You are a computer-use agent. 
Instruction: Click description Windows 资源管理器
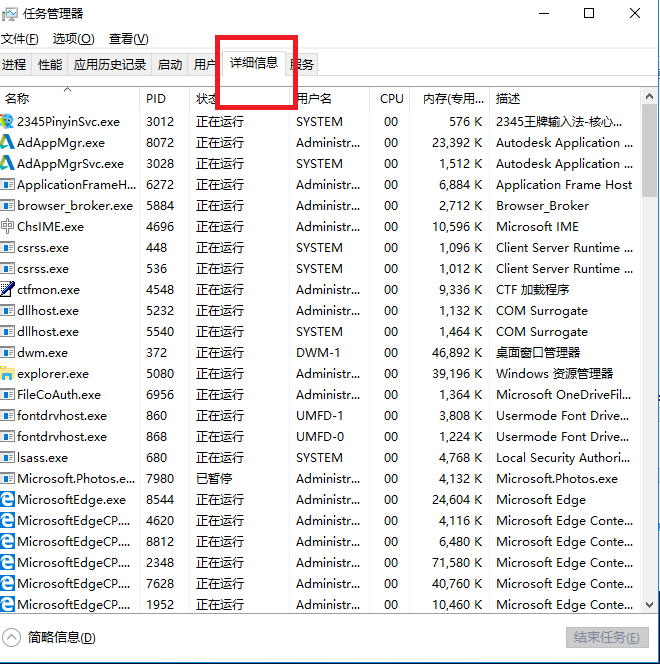point(555,374)
